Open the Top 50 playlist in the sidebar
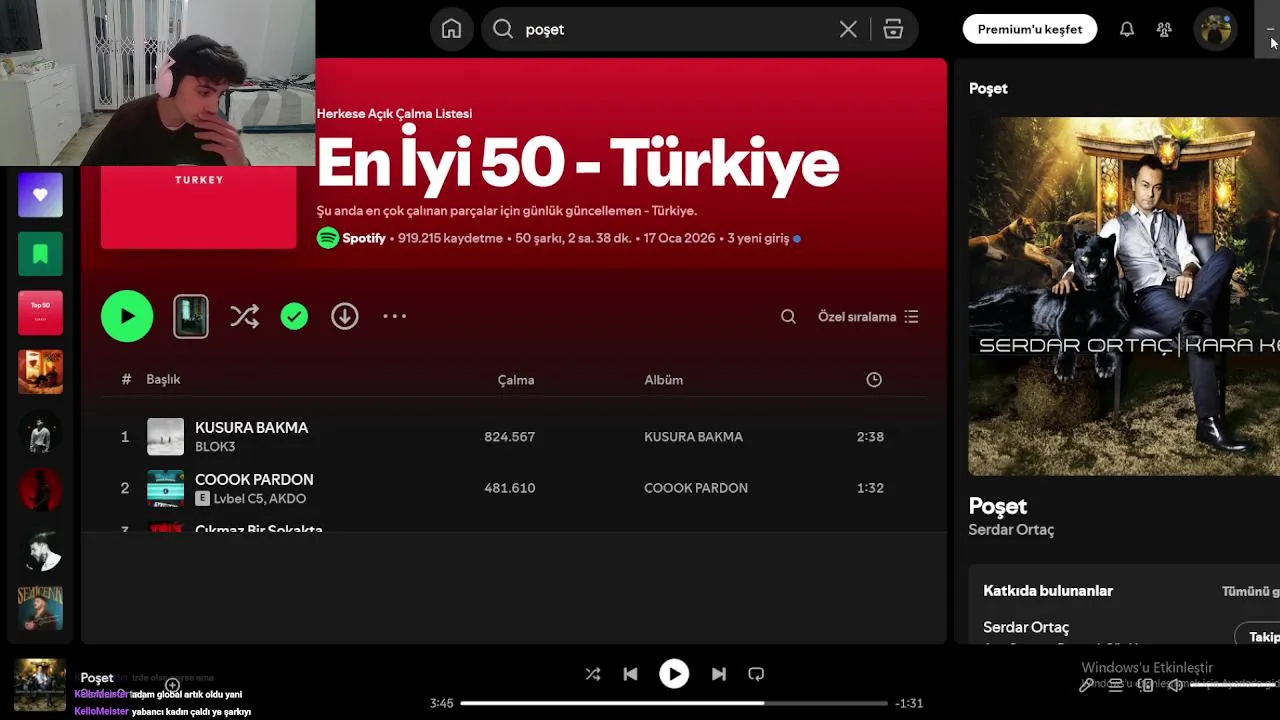 coord(40,313)
